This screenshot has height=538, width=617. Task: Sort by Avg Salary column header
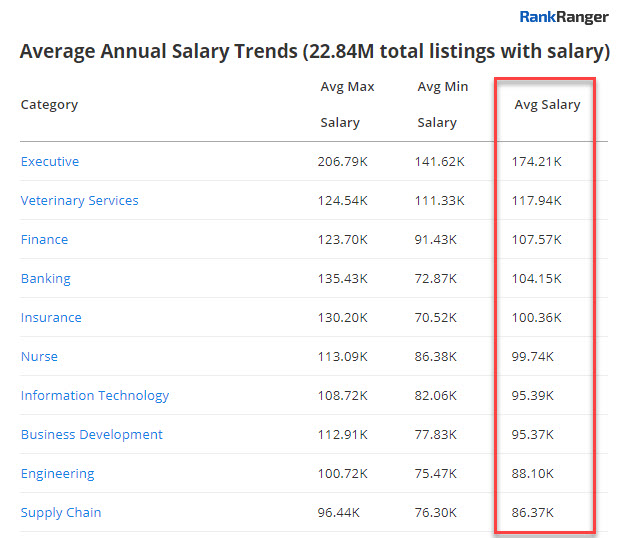547,105
